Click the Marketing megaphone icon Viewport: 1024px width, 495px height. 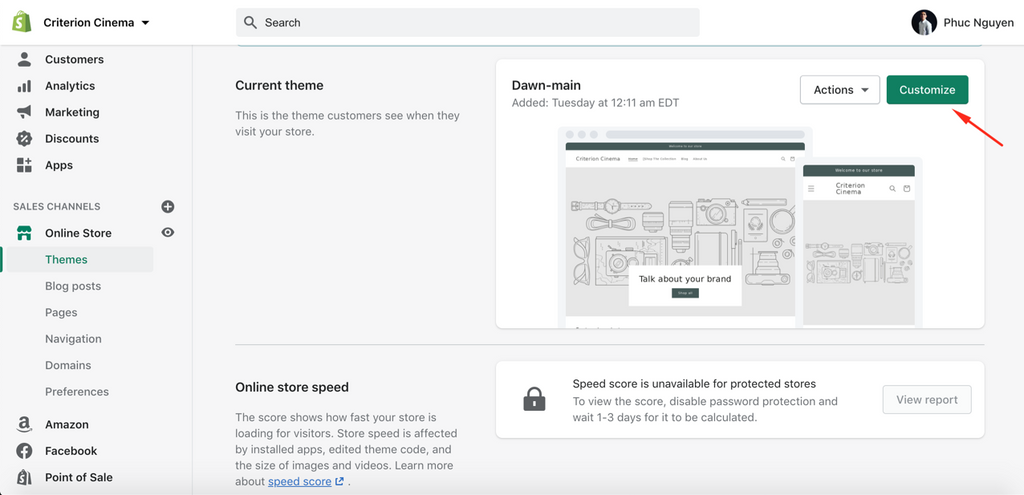24,112
